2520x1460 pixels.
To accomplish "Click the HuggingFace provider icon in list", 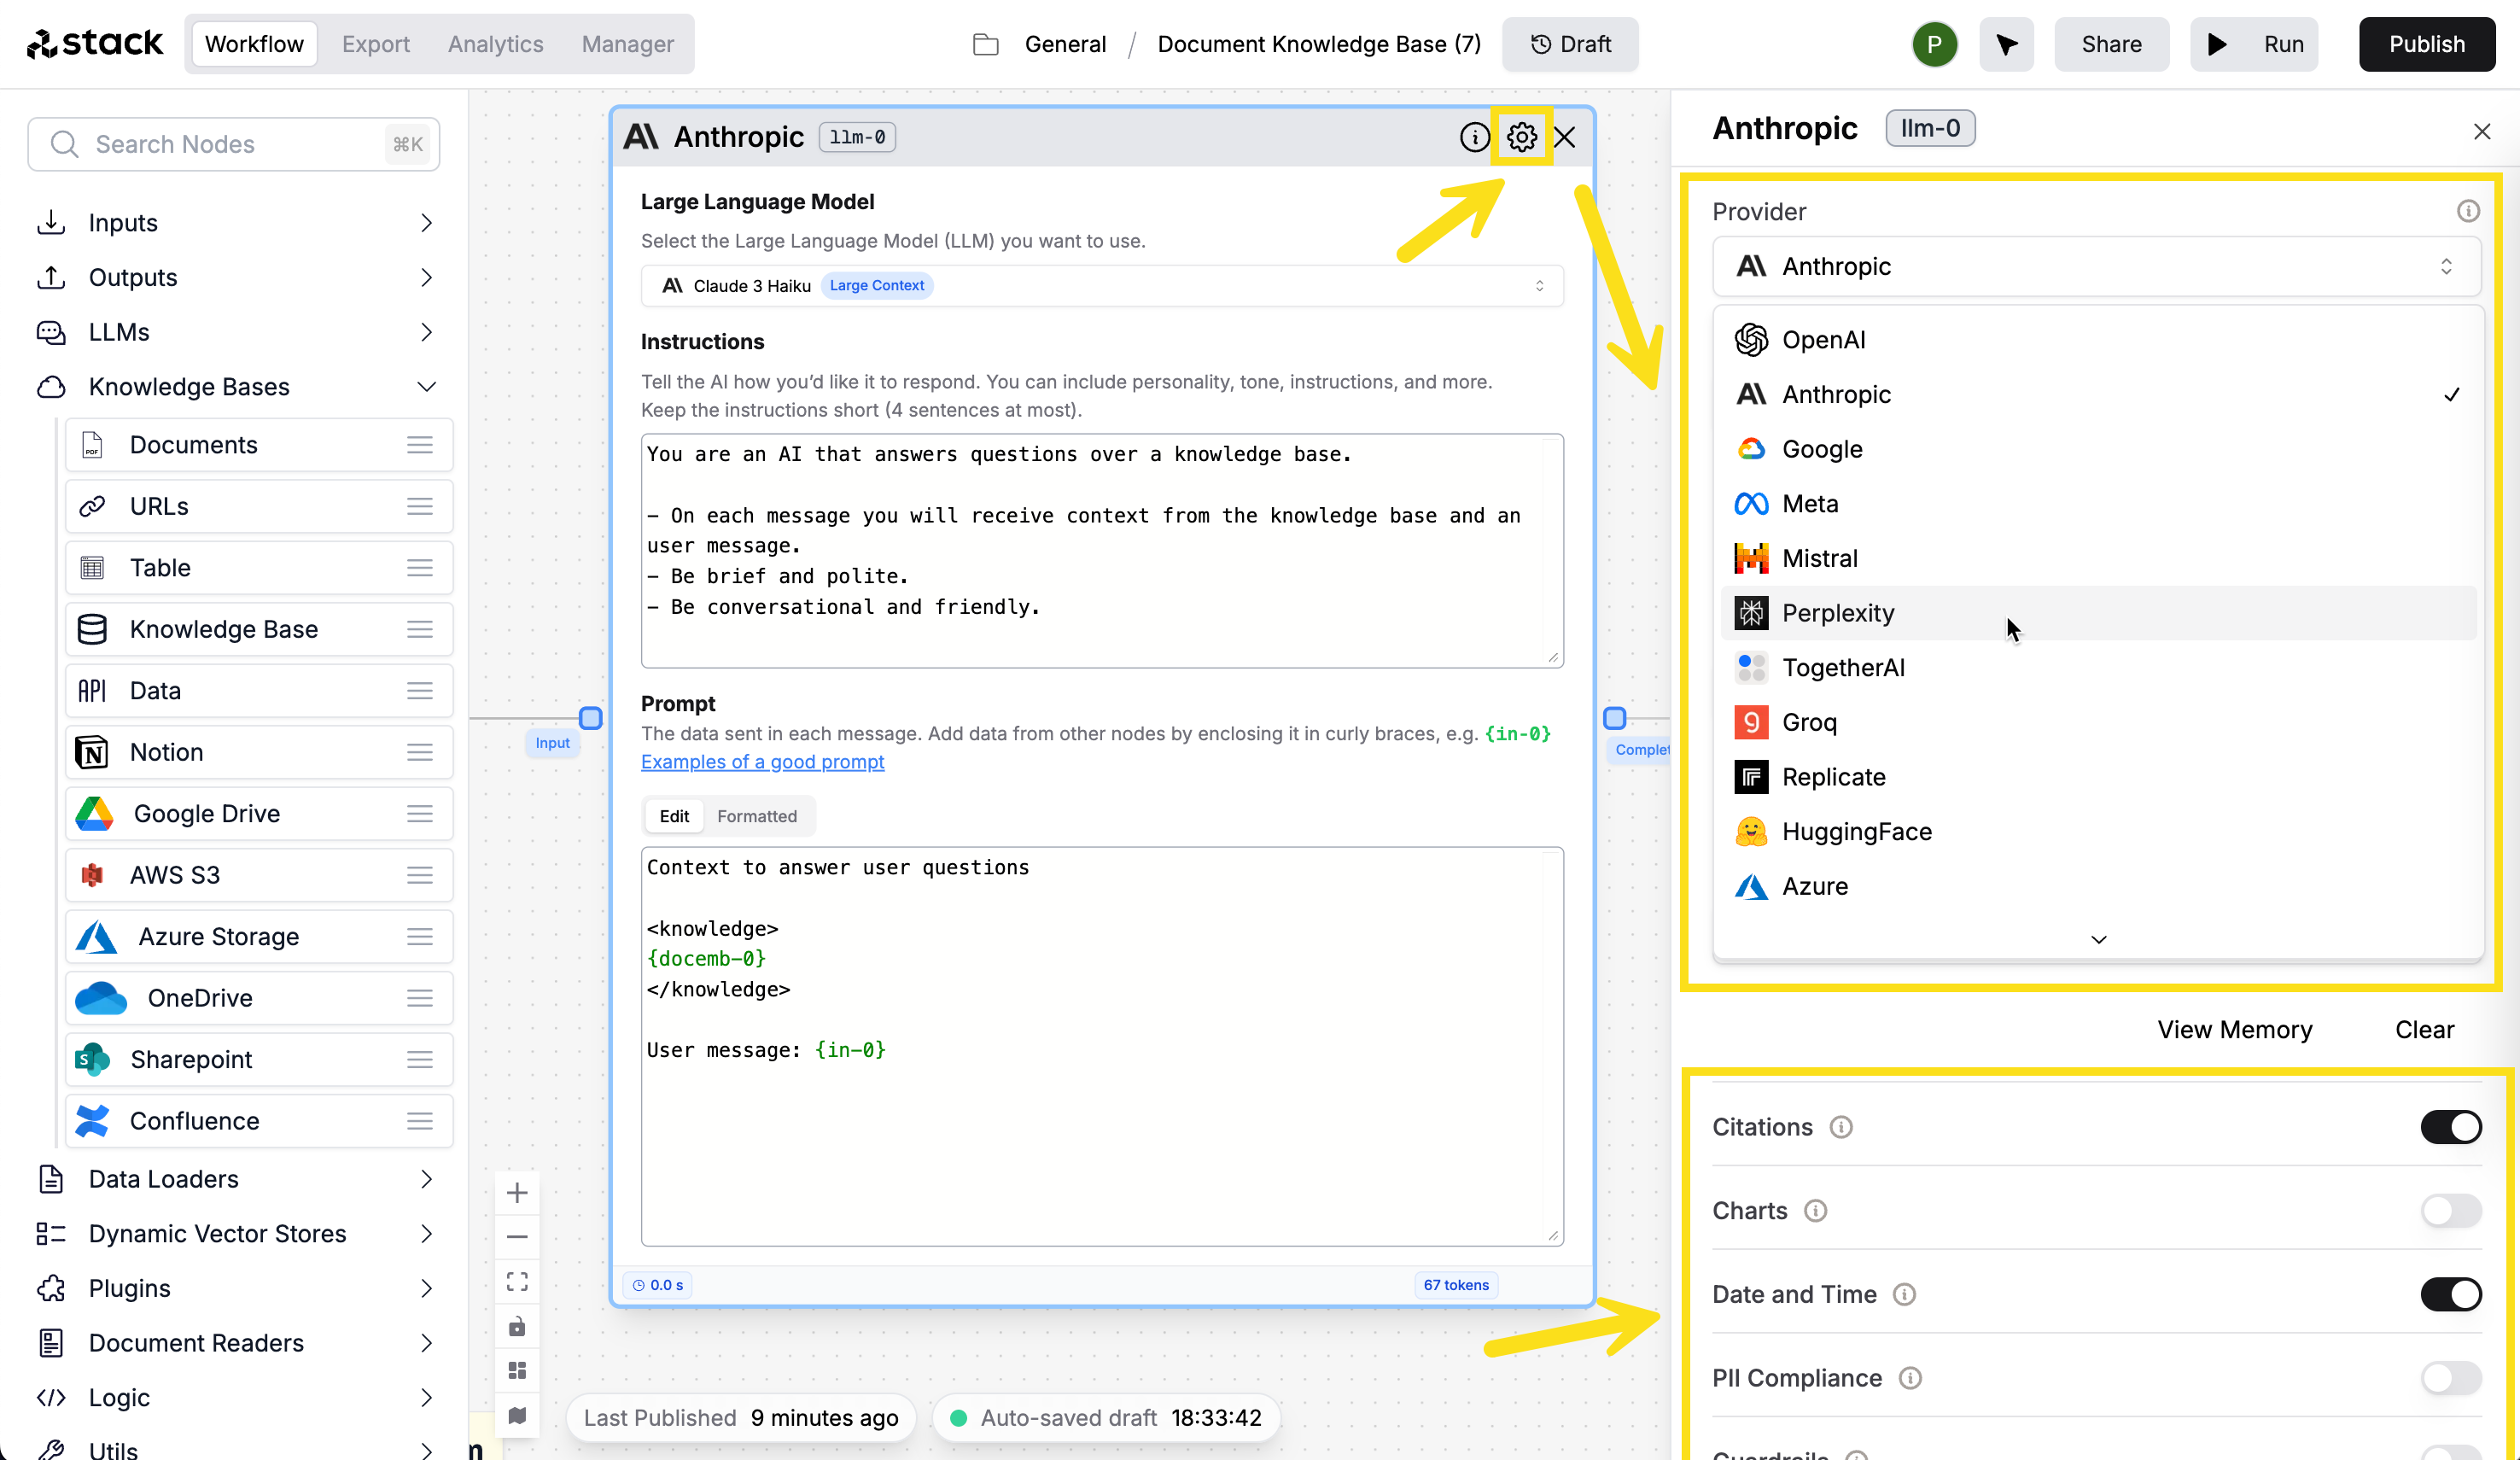I will 1750,831.
